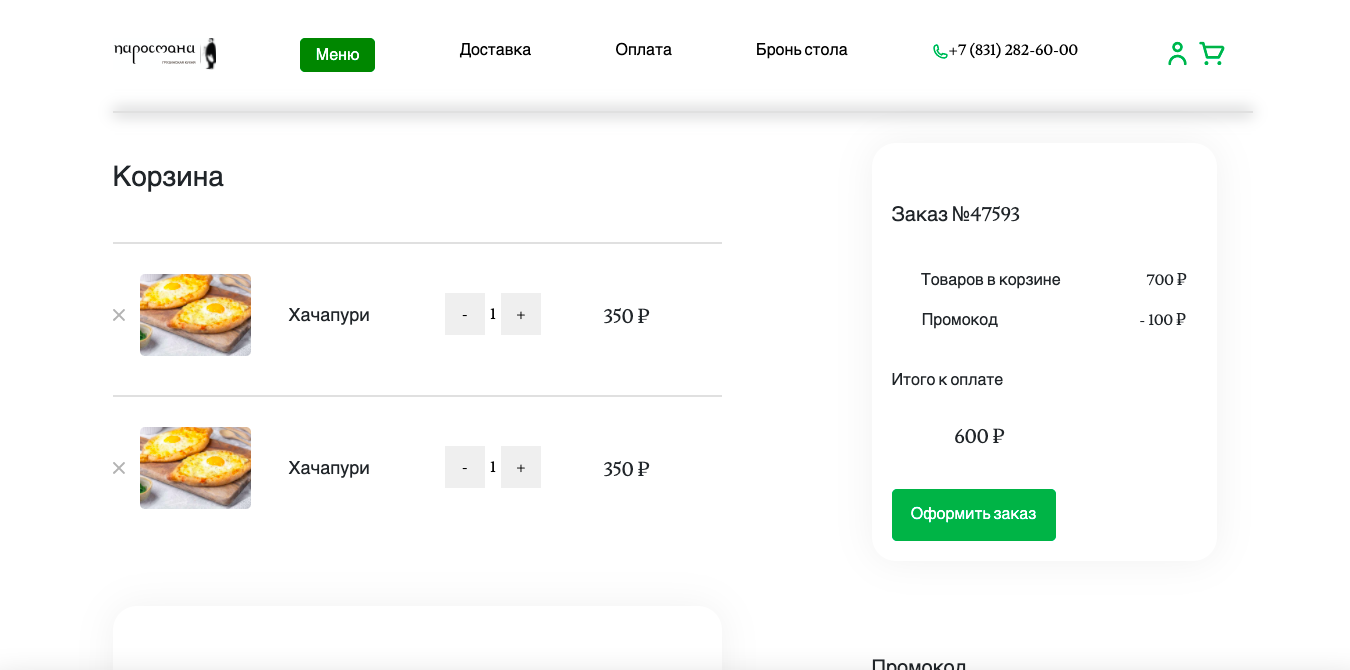Image resolution: width=1350 pixels, height=670 pixels.
Task: Click the first Хачапури product image
Action: coord(195,315)
